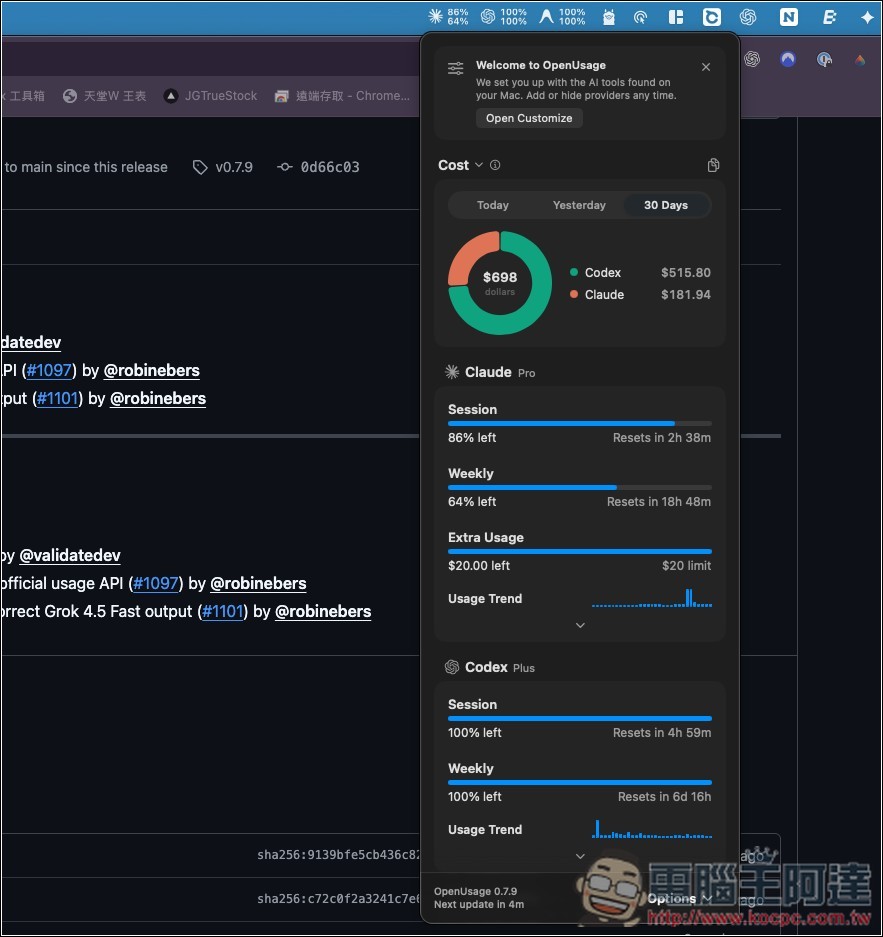Click the green Codex legend dot
The image size is (883, 937).
[574, 272]
